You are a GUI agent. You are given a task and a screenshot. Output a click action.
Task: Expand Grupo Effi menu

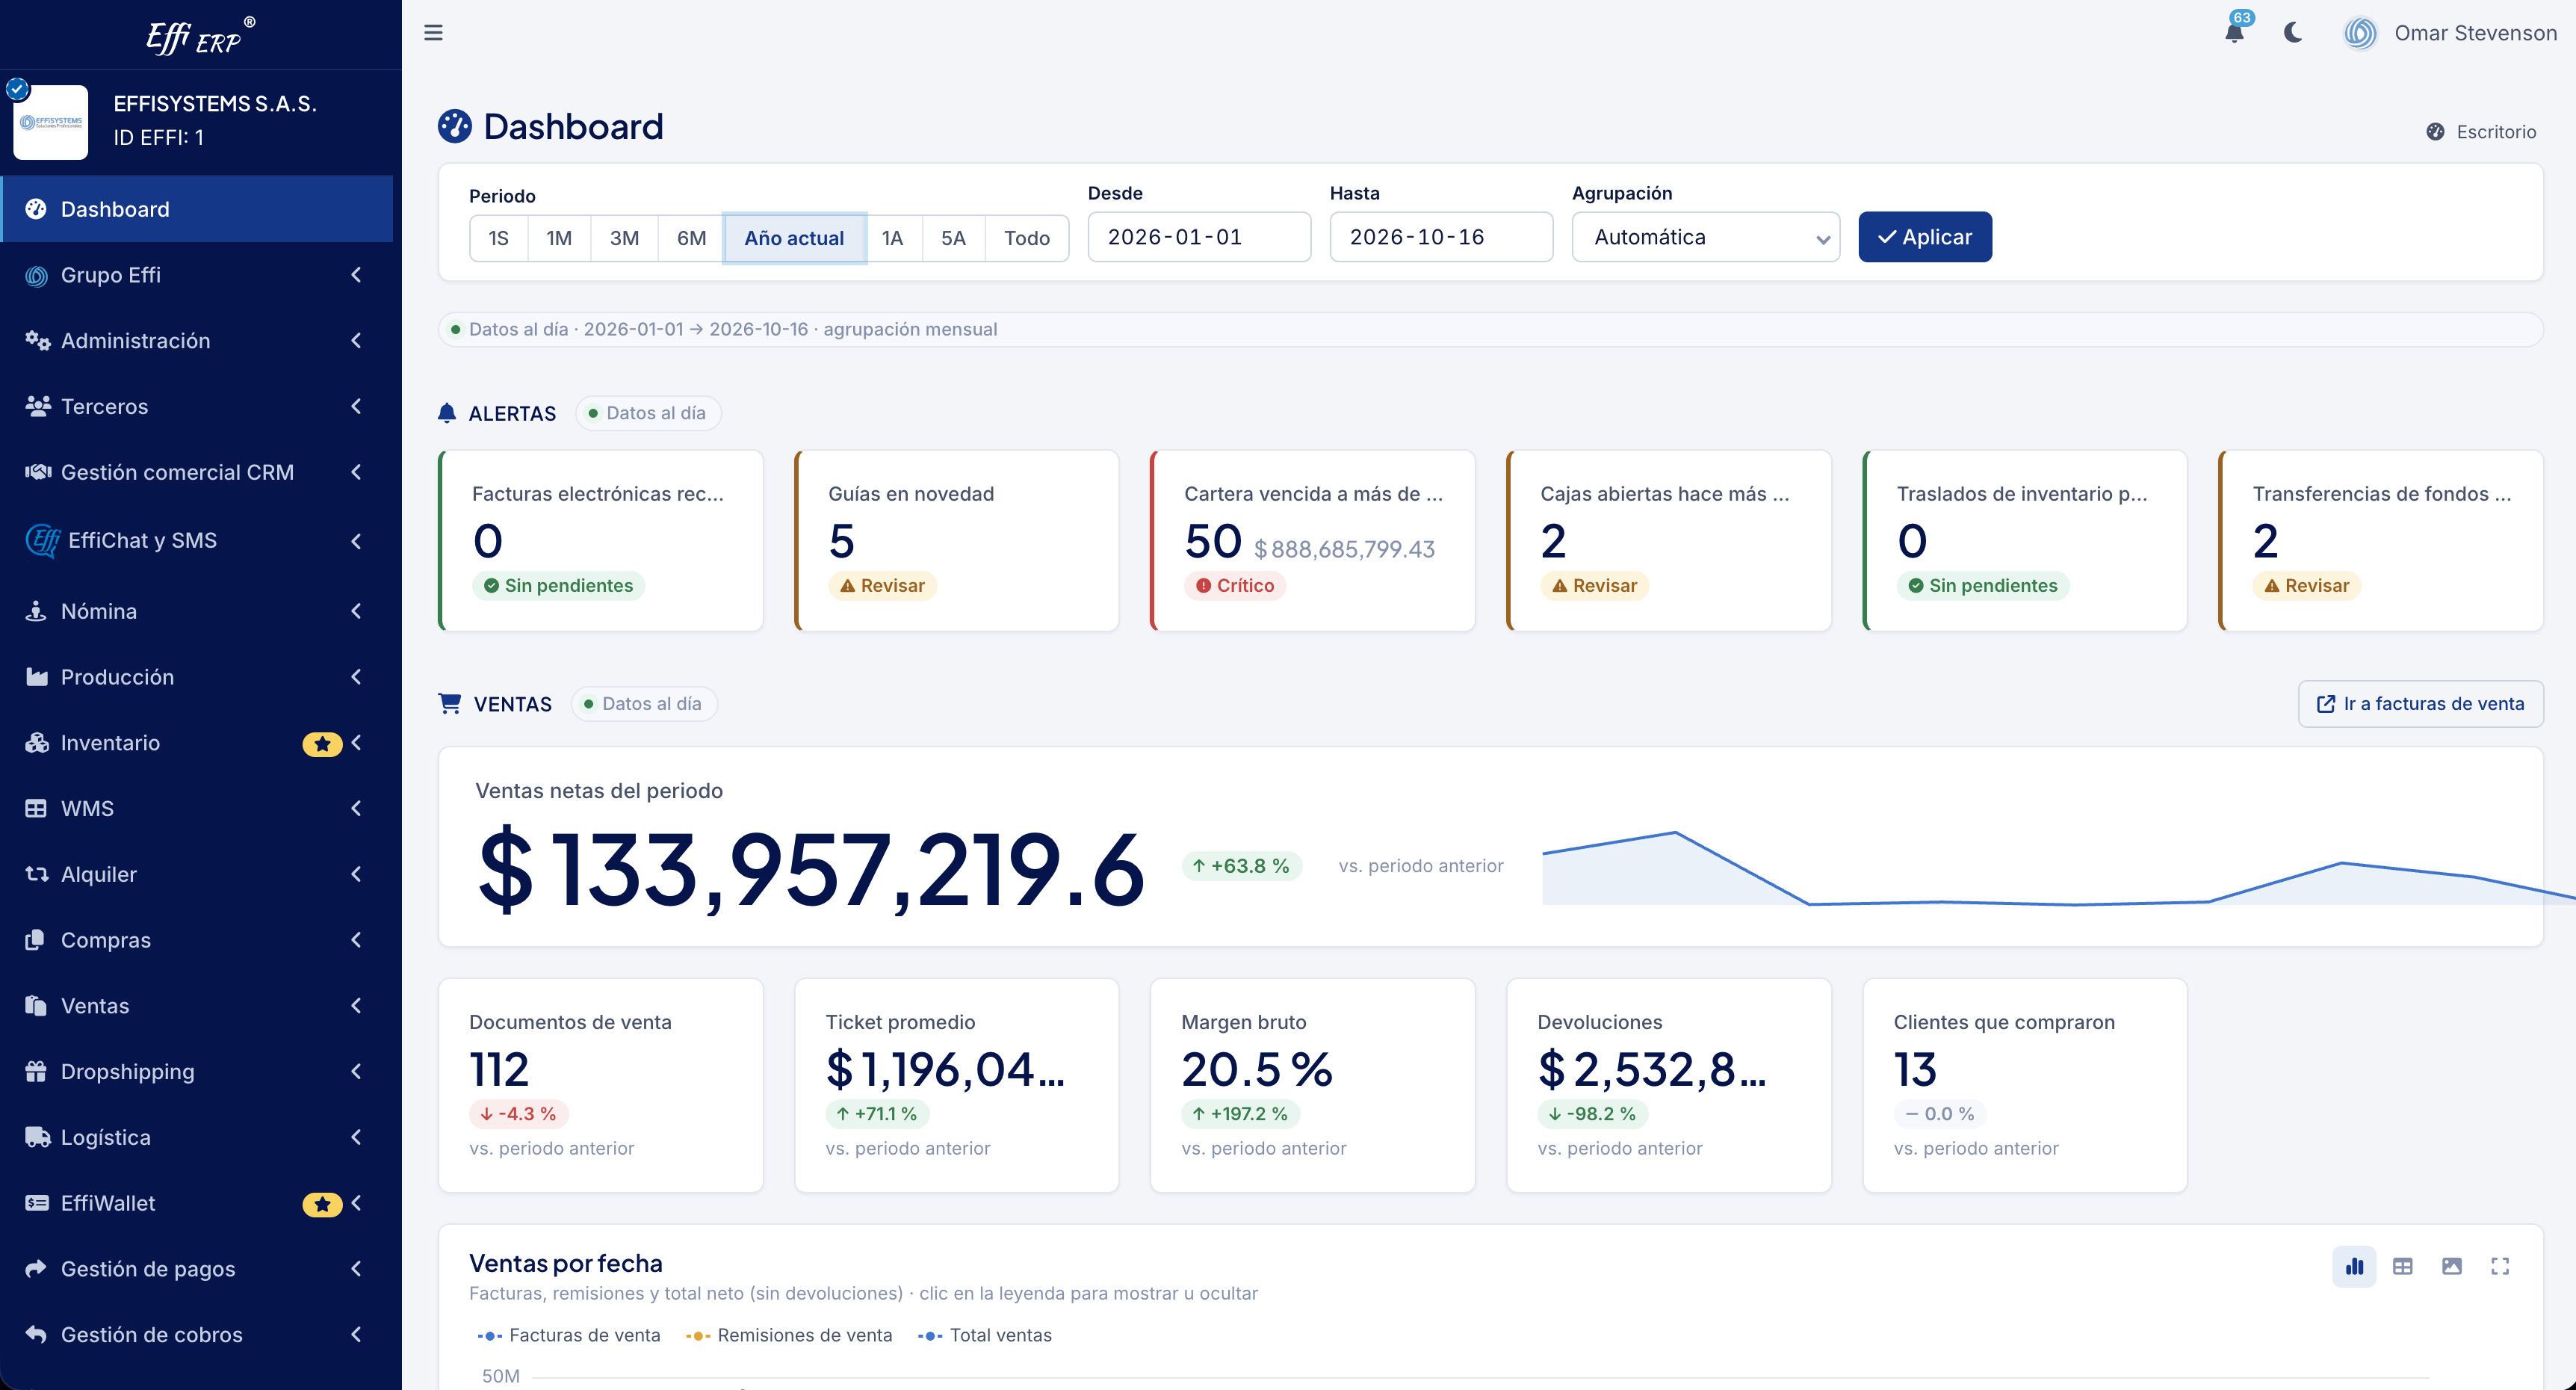(196, 275)
